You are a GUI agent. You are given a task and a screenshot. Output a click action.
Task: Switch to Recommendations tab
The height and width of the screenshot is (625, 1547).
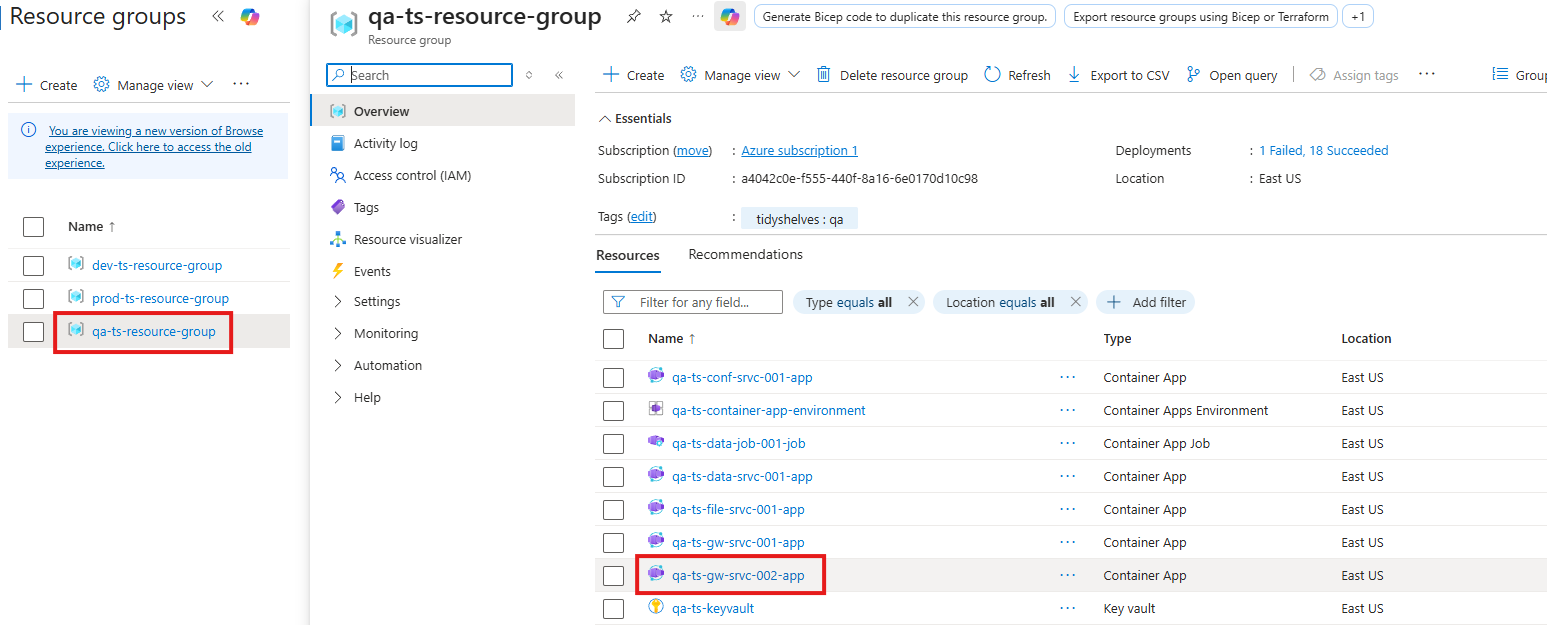tap(745, 254)
